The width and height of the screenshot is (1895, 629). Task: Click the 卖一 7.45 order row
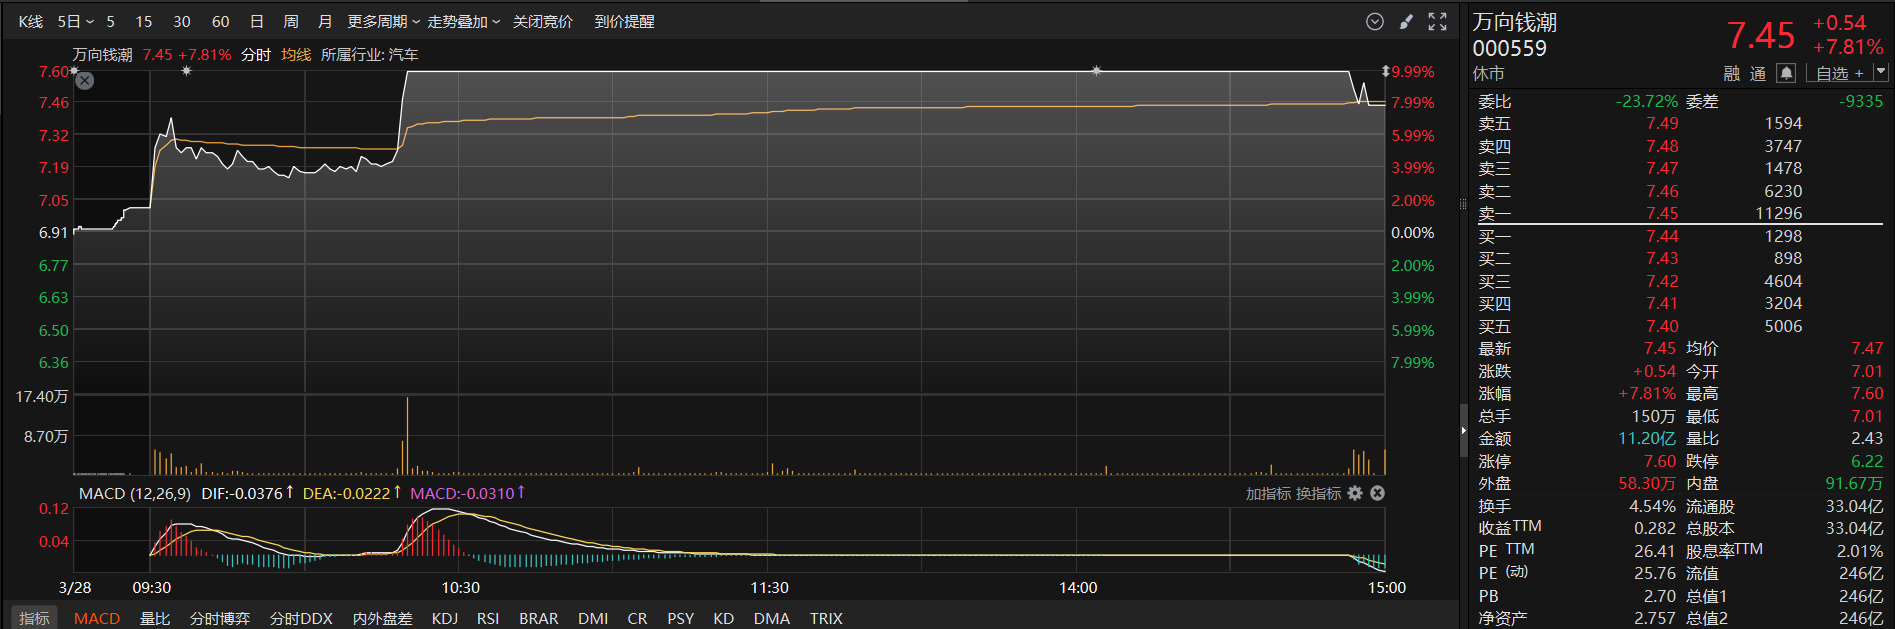click(x=1681, y=213)
